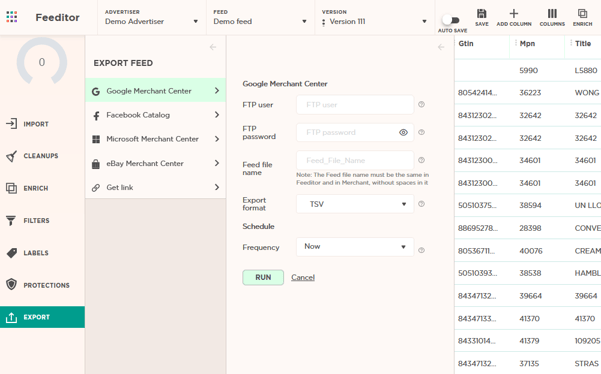
Task: Open the version options three-dot icon
Action: [323, 23]
